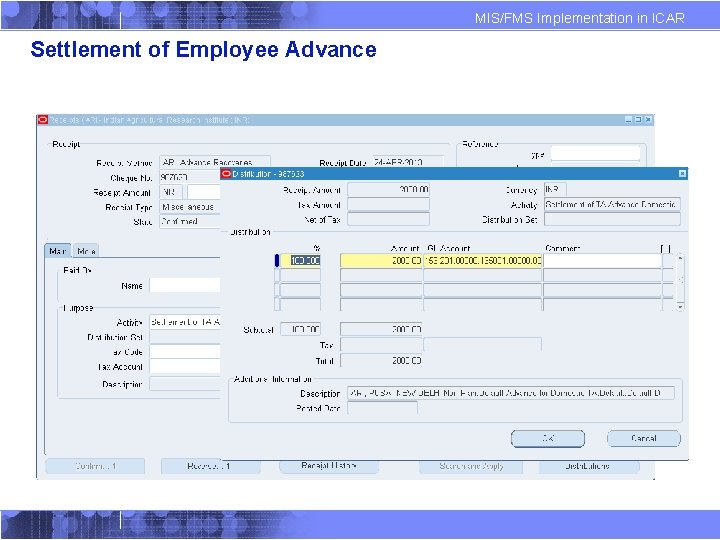
Task: Close the Distribution dialog with its X icon
Action: [682, 174]
